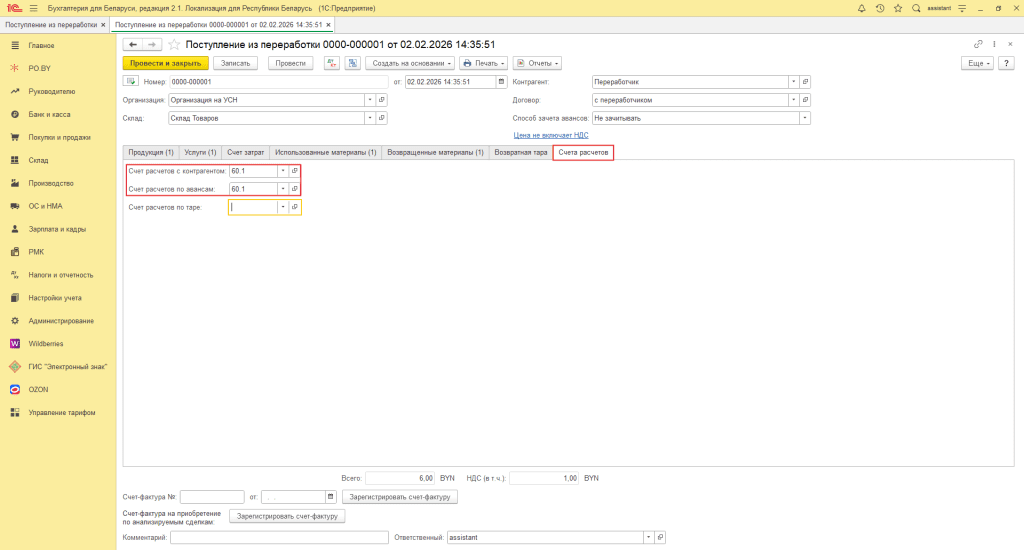This screenshot has height=550, width=1024.
Task: Add document to favorites using star beside title
Action: pos(175,45)
